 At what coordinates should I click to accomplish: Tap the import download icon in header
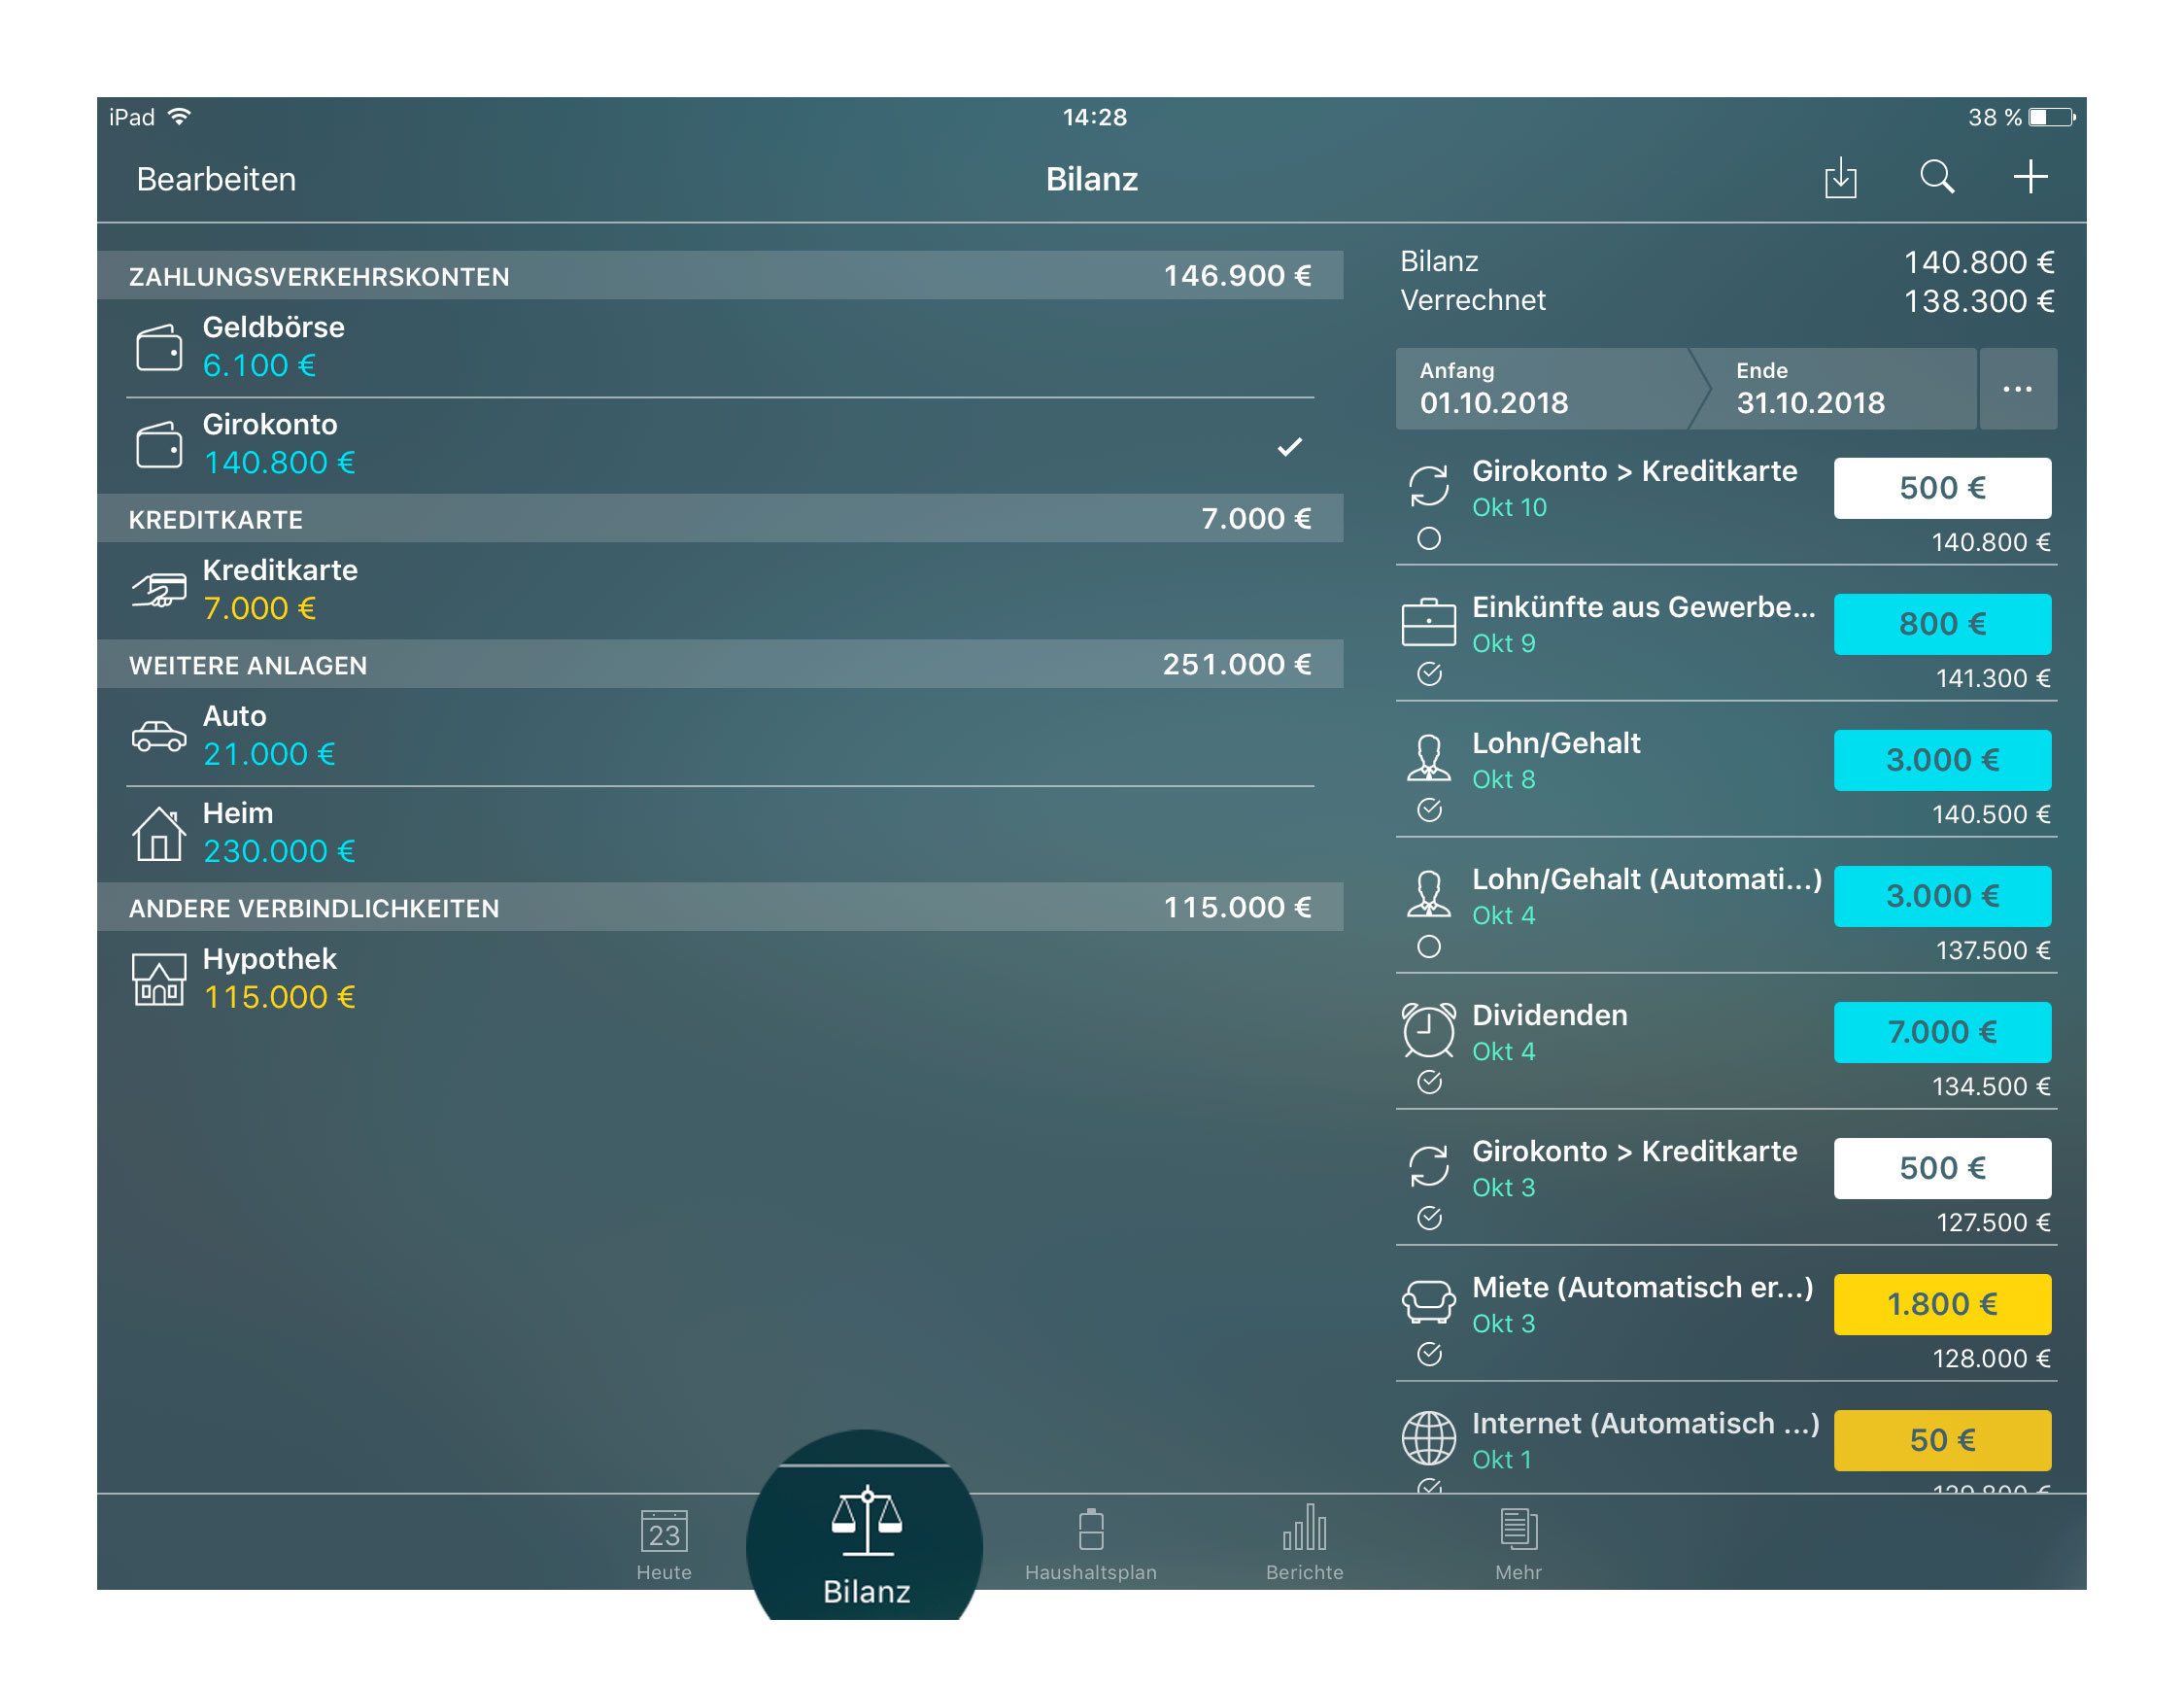coord(1840,177)
